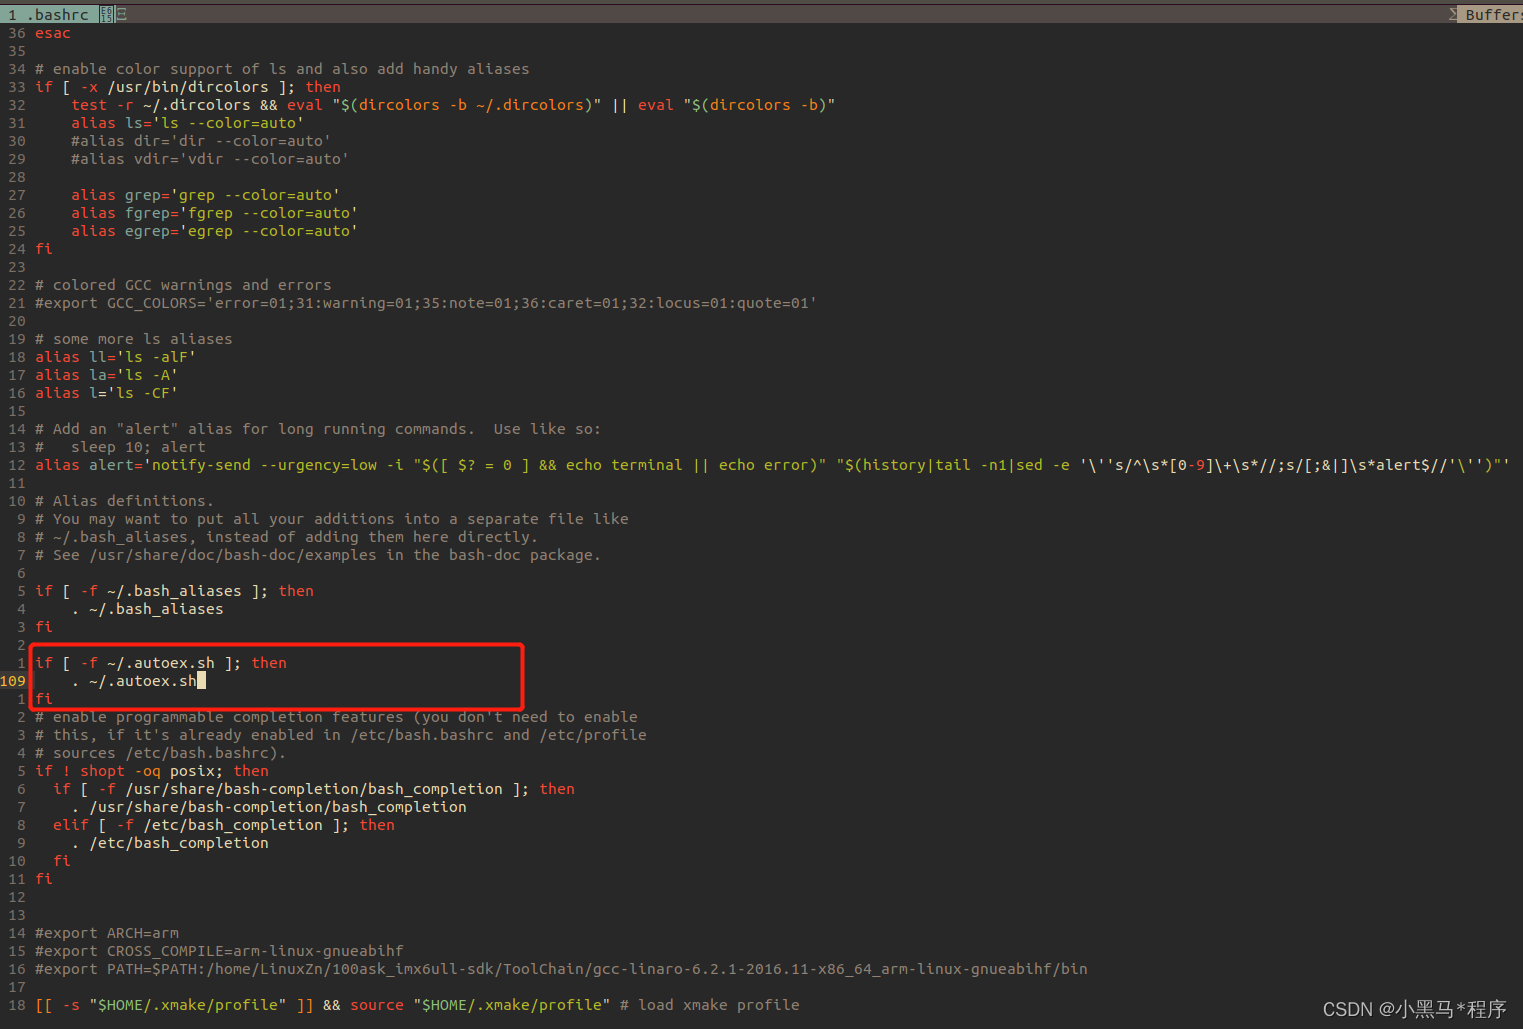1523x1029 pixels.
Task: Click line alias egrep='egrep --color=auto'
Action: pos(214,231)
